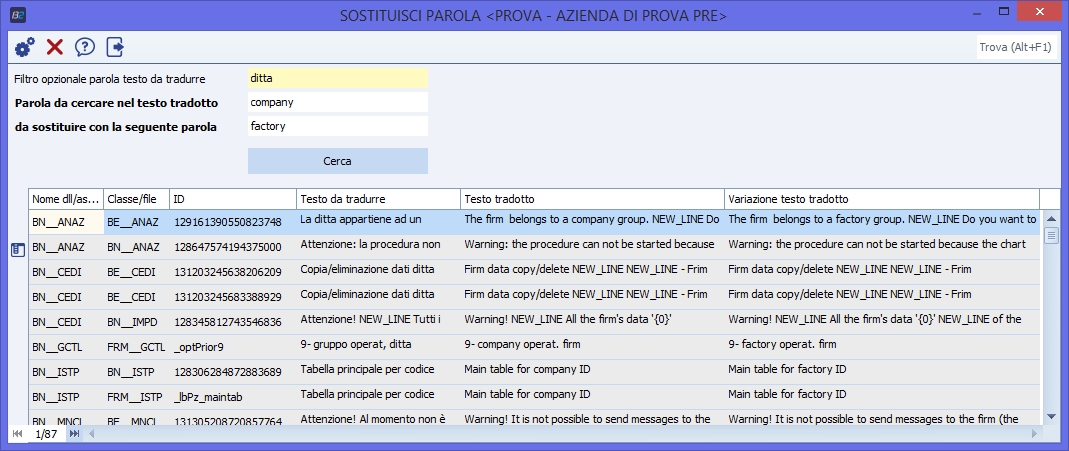Click the search word field containing company

[337, 102]
